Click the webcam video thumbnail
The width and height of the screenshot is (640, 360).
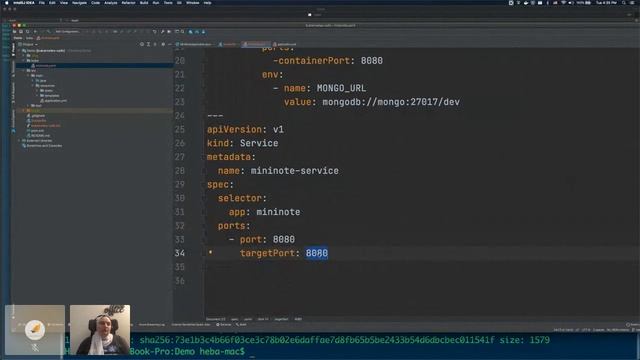(x=100, y=330)
